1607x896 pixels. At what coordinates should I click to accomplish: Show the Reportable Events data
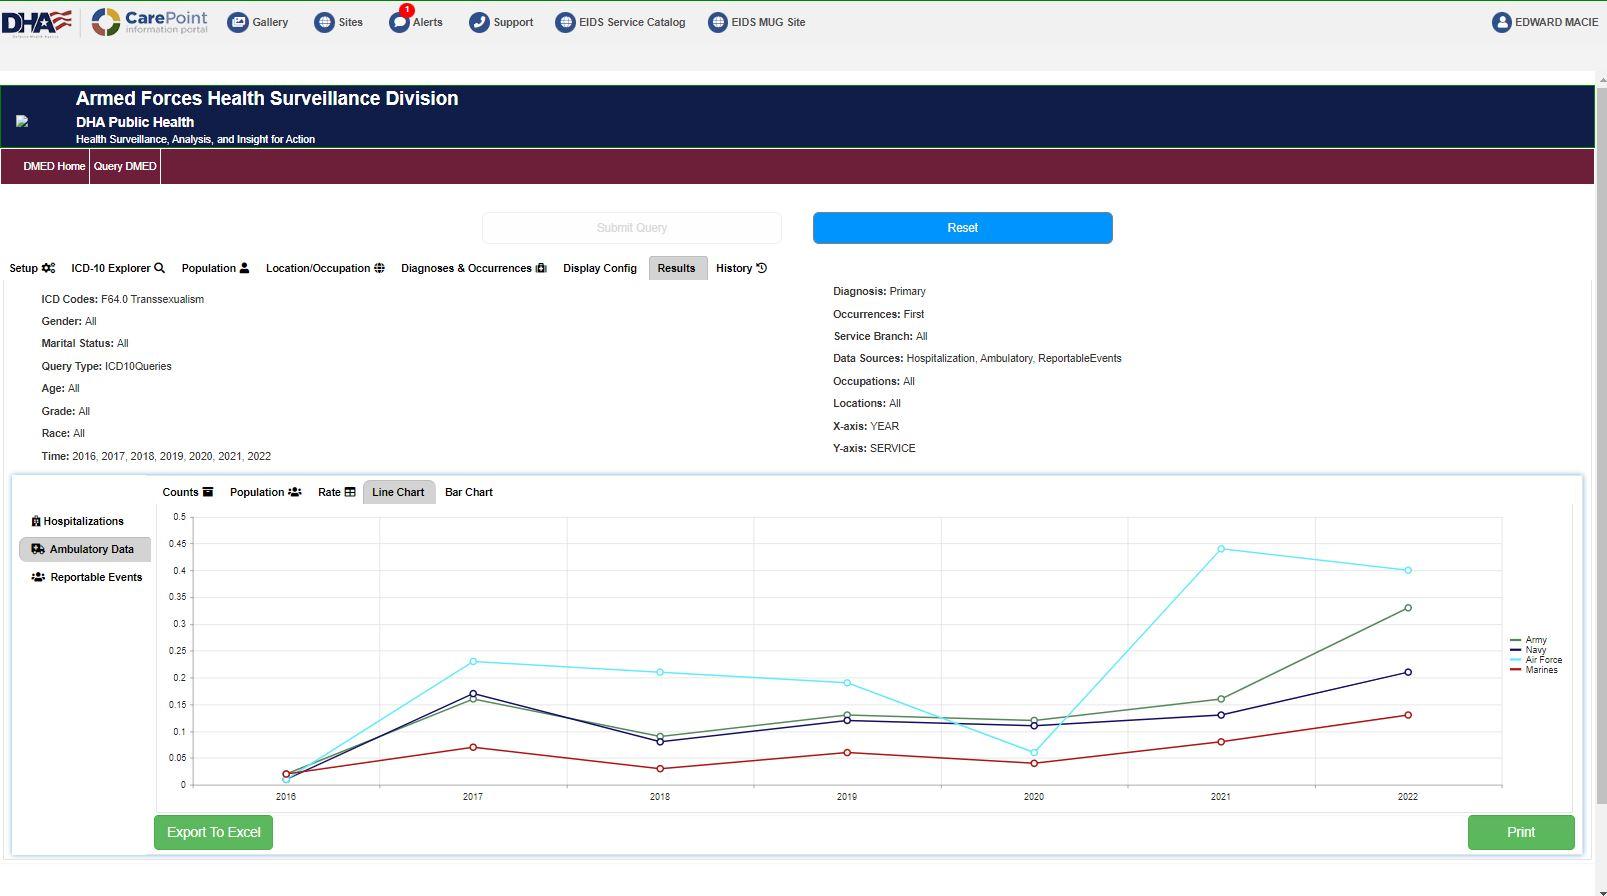click(87, 577)
